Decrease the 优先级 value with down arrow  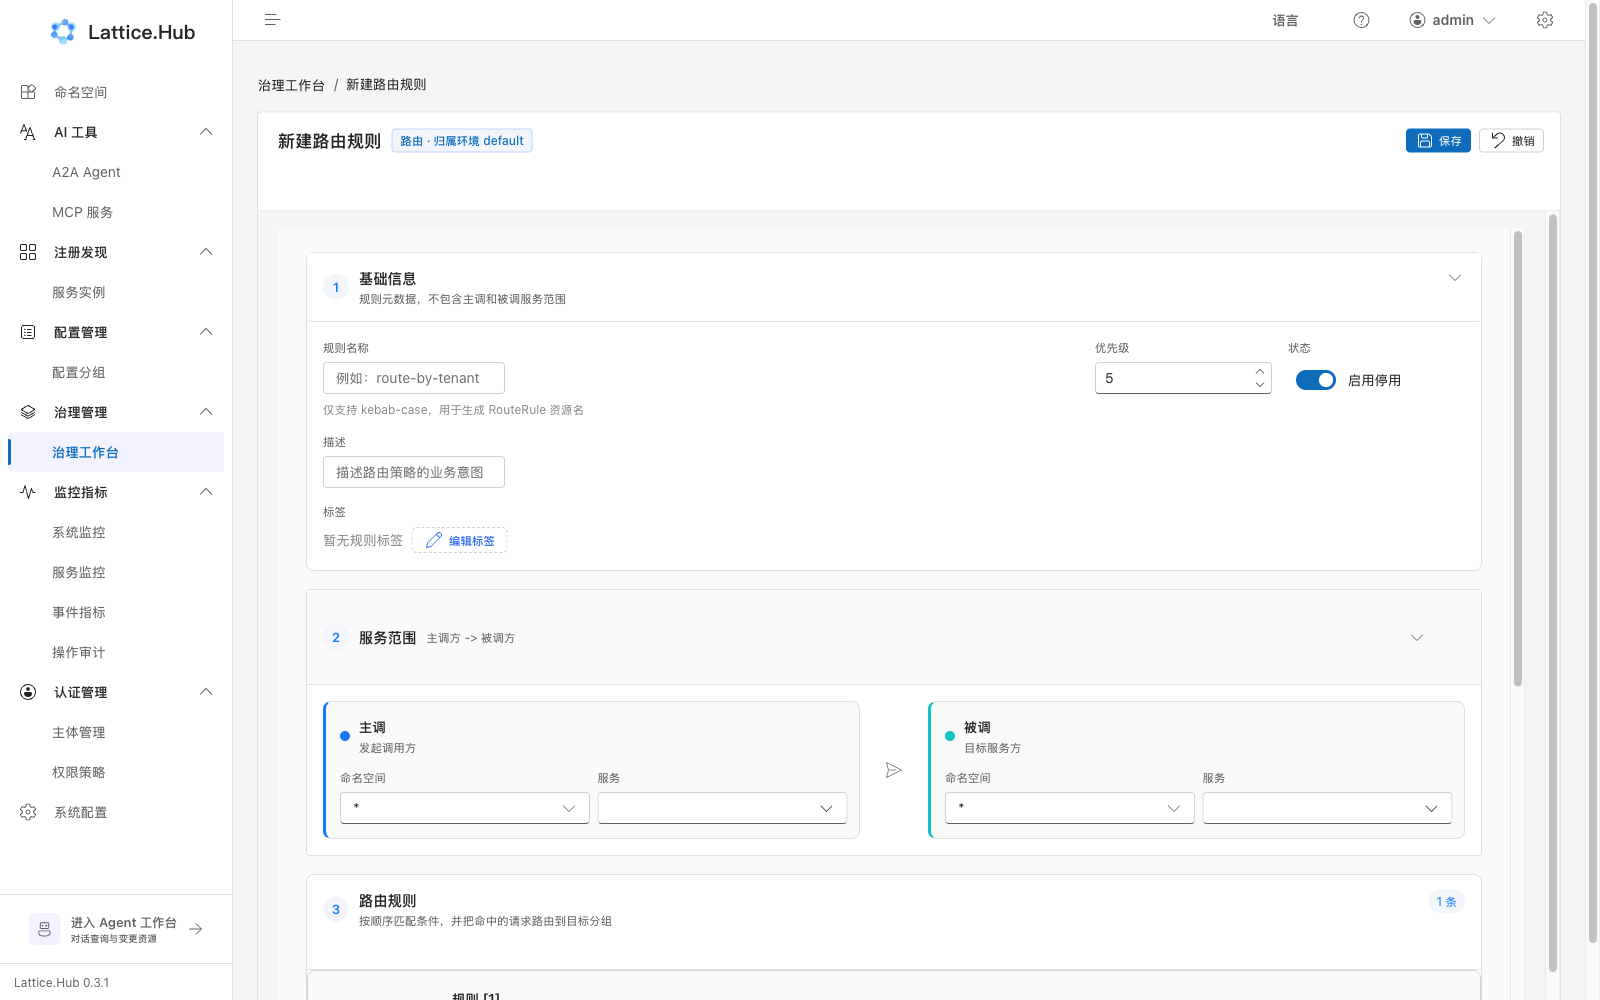(1260, 385)
